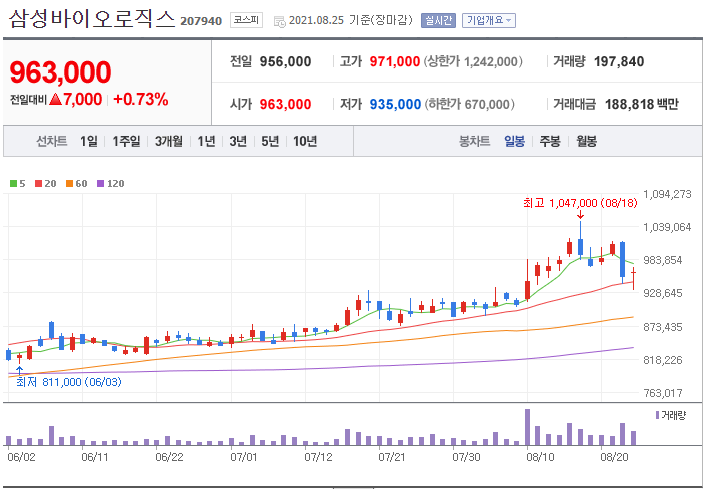703x489 pixels.
Task: Click the 하한가 670,000 text
Action: coord(469,104)
